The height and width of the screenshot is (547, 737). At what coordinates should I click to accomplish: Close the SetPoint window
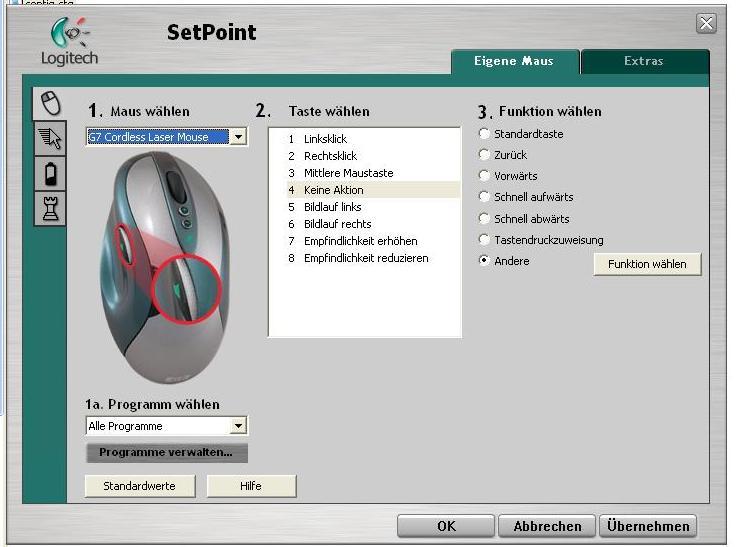pos(706,23)
